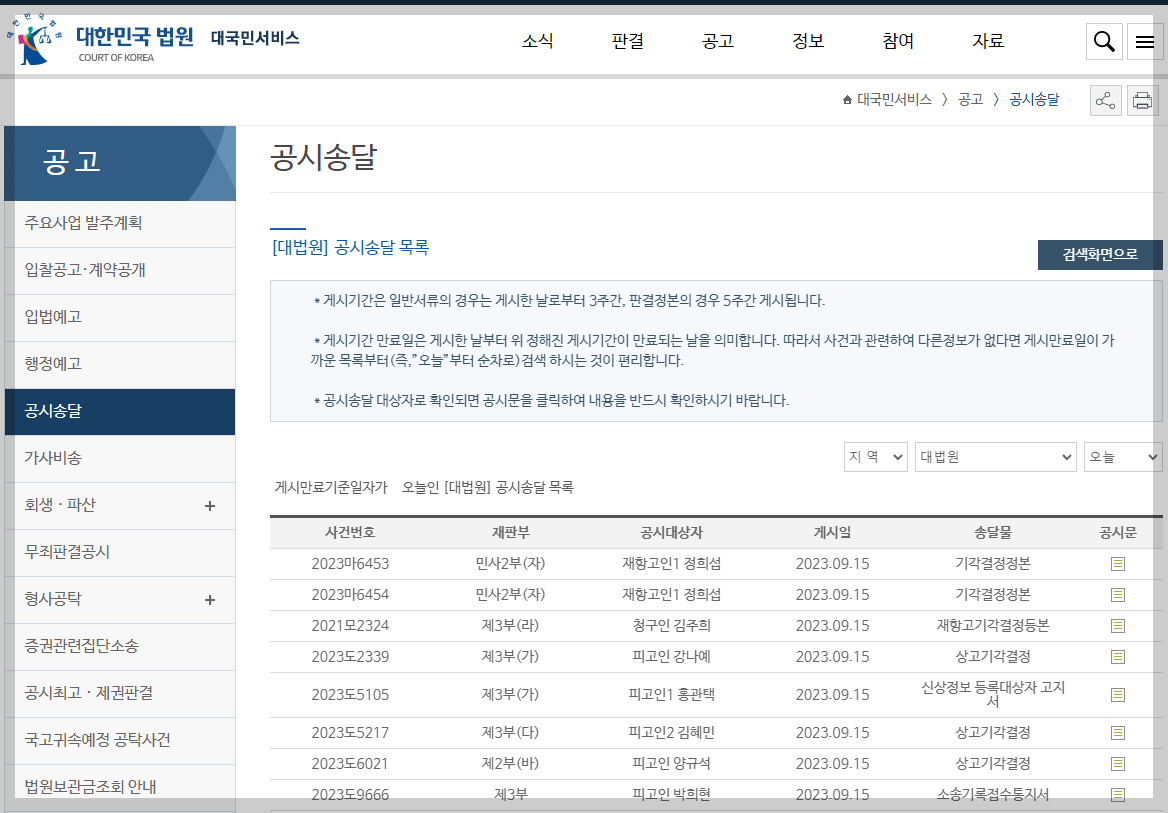Click the home icon before 대국민서비스 breadcrumb
Image resolution: width=1168 pixels, height=813 pixels.
coord(847,100)
